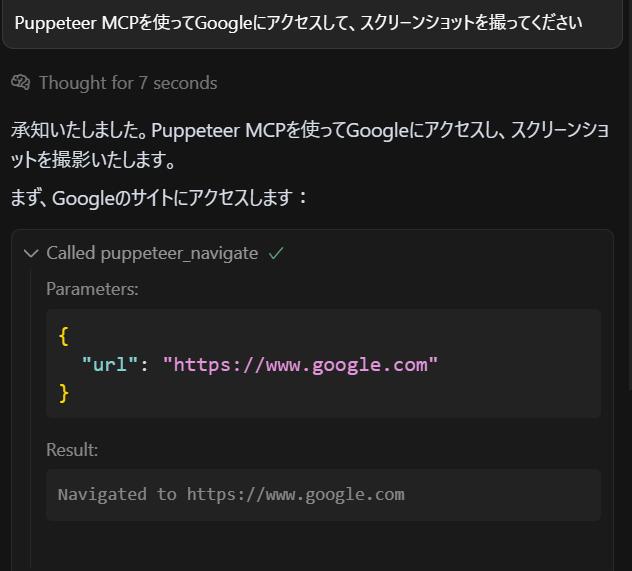Click the Parameters: label
632x571 pixels.
coord(92,289)
